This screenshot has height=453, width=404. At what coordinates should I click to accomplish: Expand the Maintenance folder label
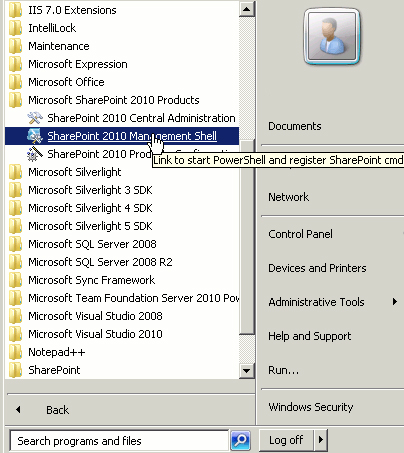tap(59, 46)
